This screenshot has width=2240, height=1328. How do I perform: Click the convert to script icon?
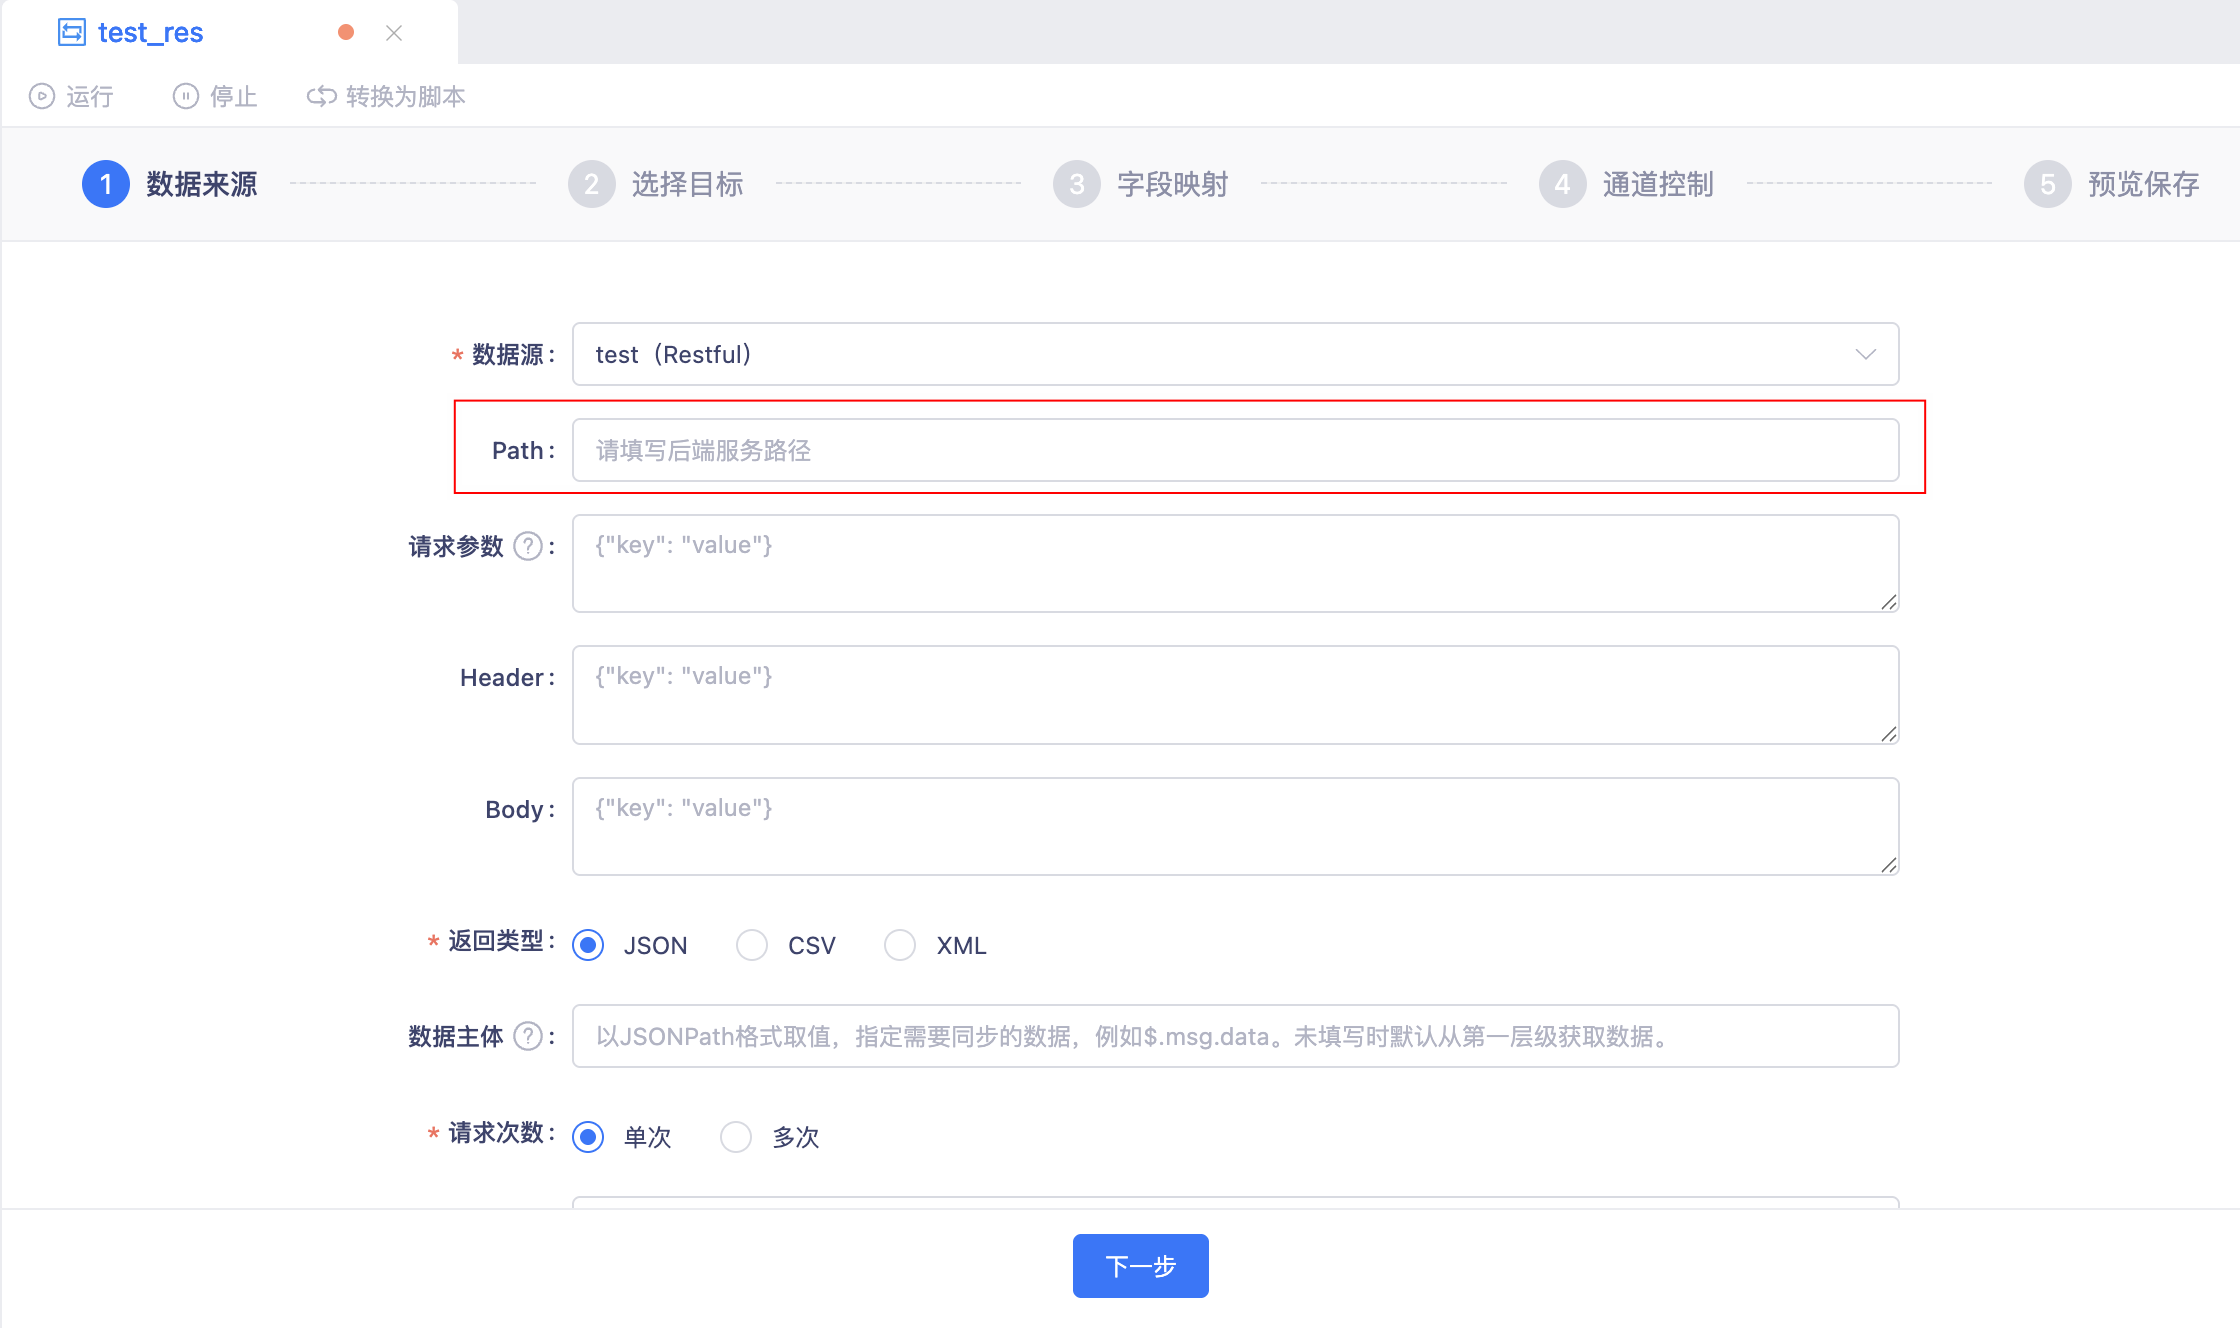[x=321, y=96]
